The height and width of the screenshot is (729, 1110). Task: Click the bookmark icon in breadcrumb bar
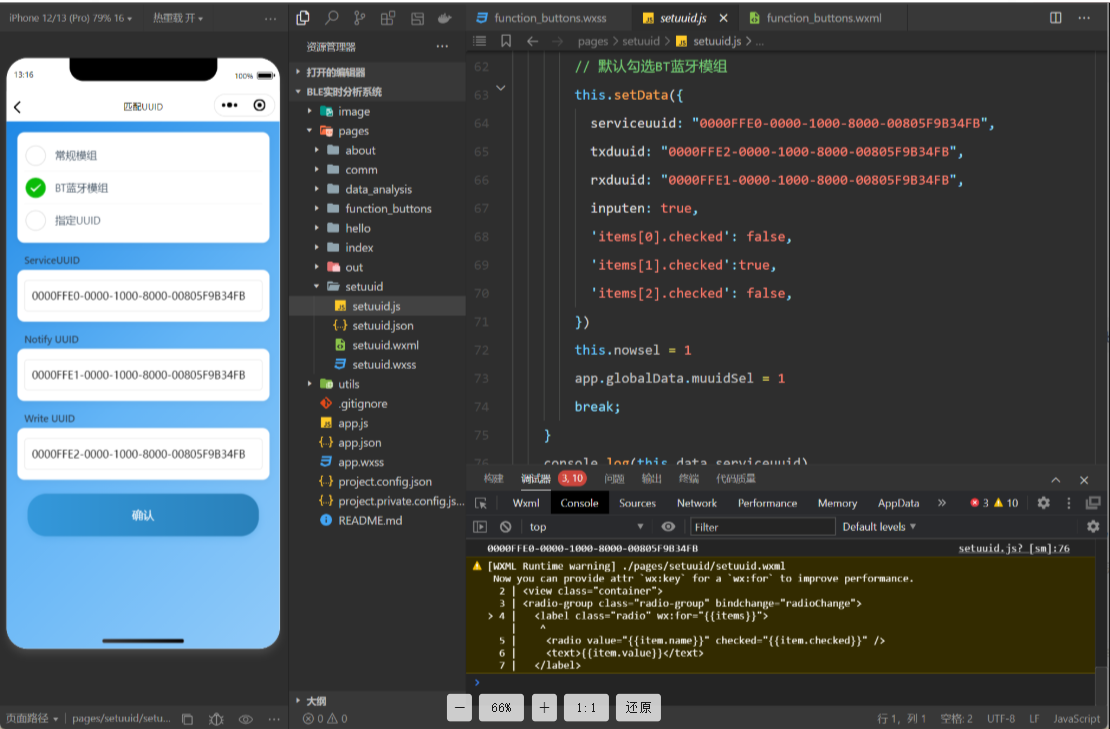(x=506, y=41)
